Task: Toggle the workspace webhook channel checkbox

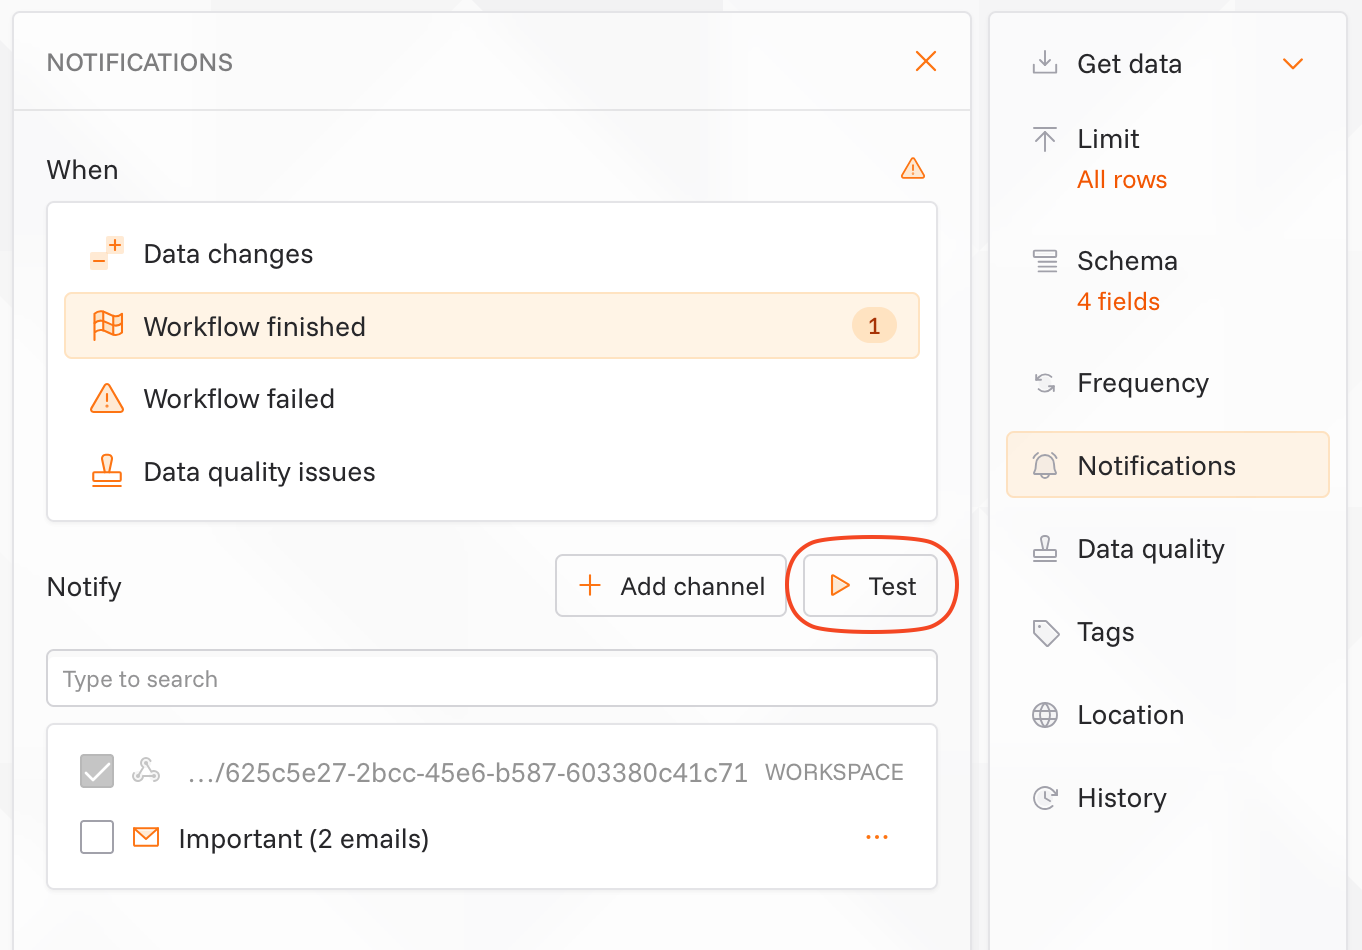Action: pyautogui.click(x=97, y=772)
